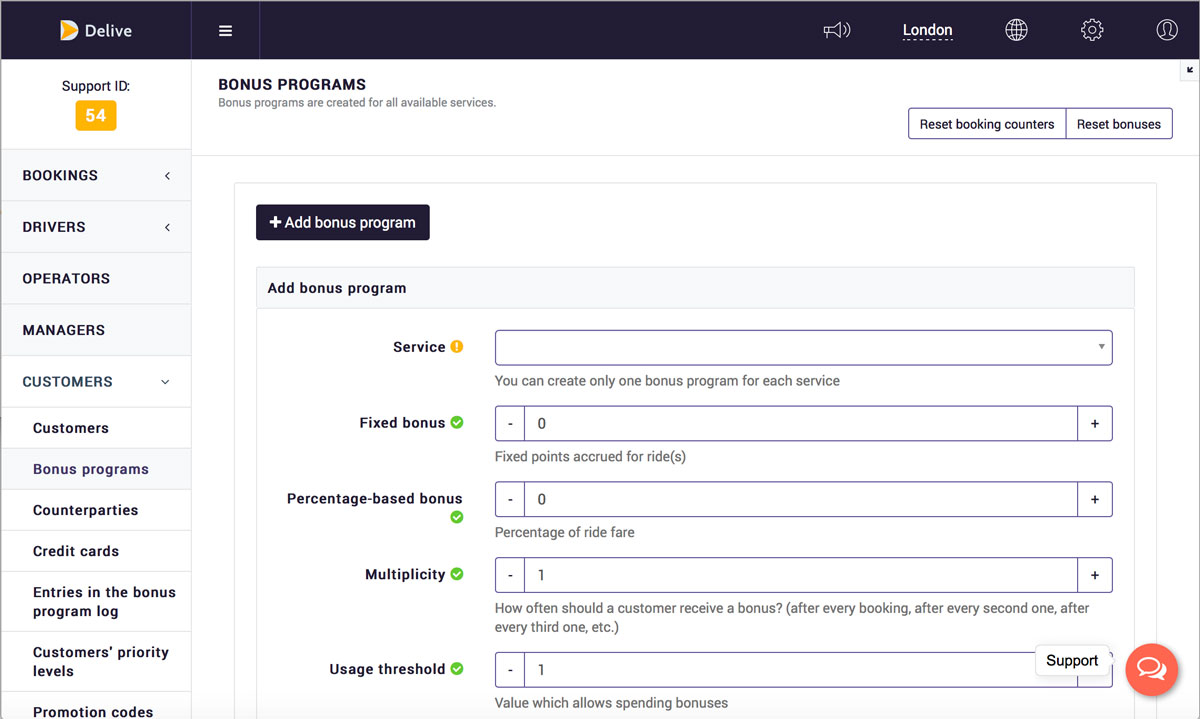Open announcements megaphone icon
The image size is (1200, 719).
(x=836, y=30)
